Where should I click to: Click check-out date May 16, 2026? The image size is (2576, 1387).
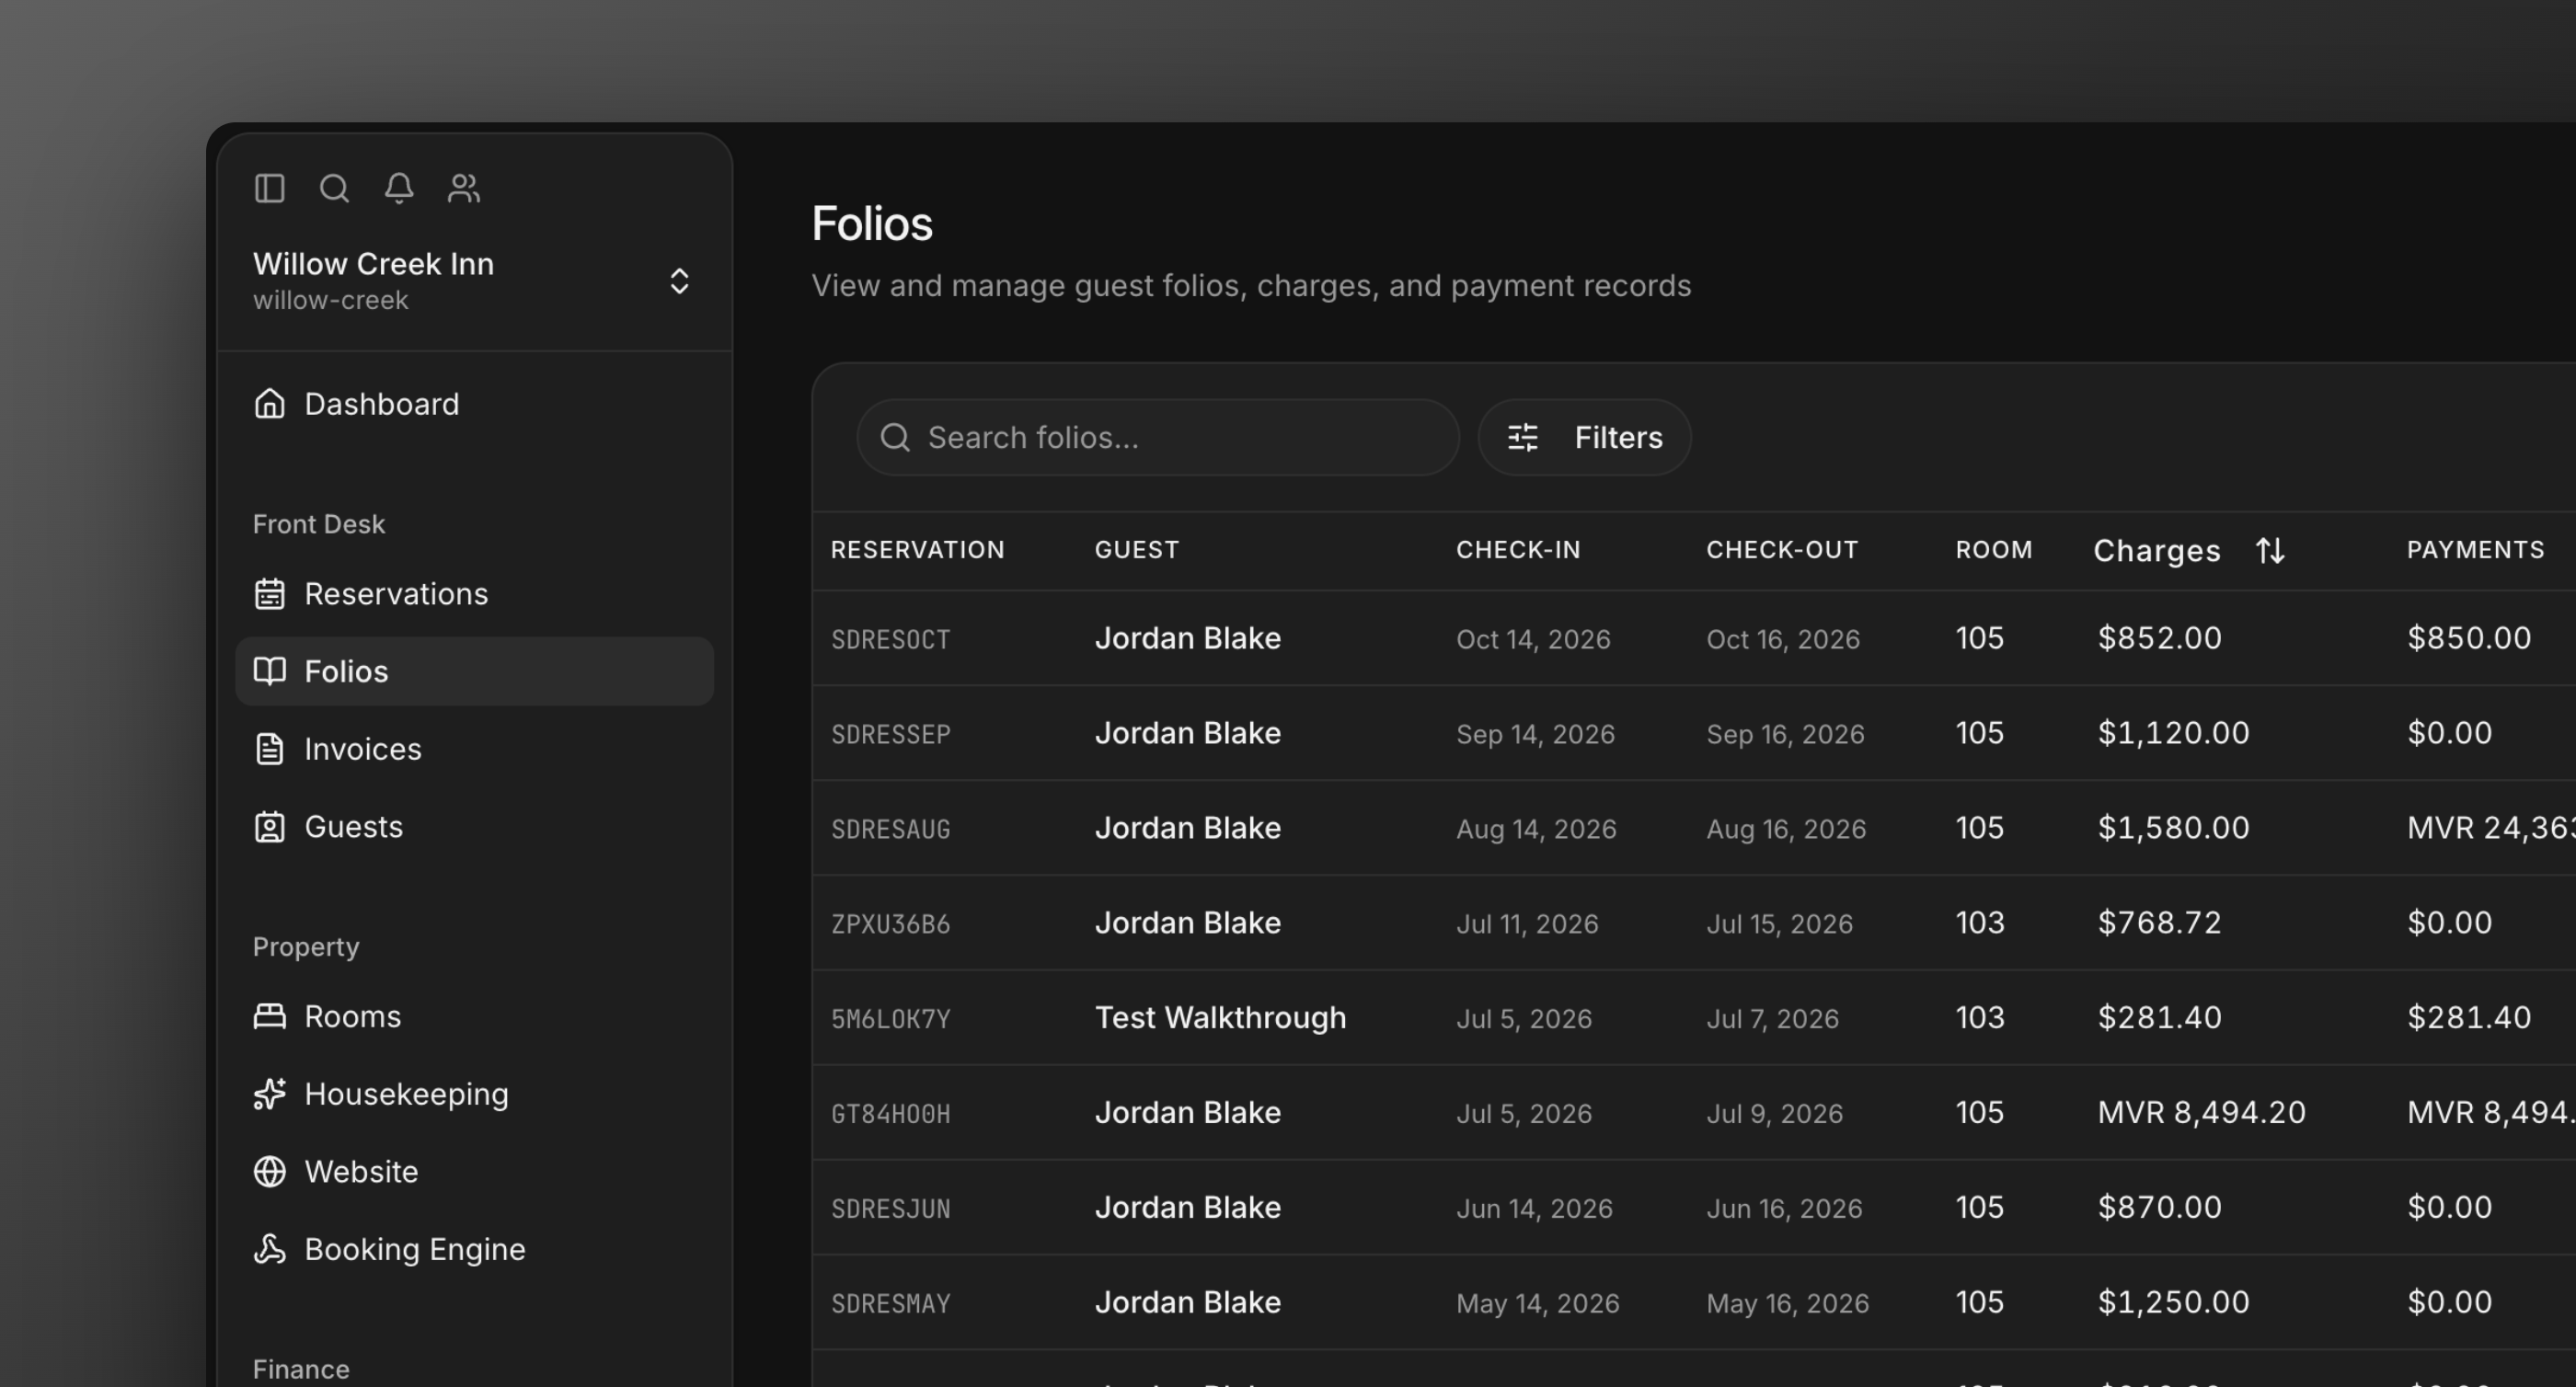(x=1787, y=1304)
